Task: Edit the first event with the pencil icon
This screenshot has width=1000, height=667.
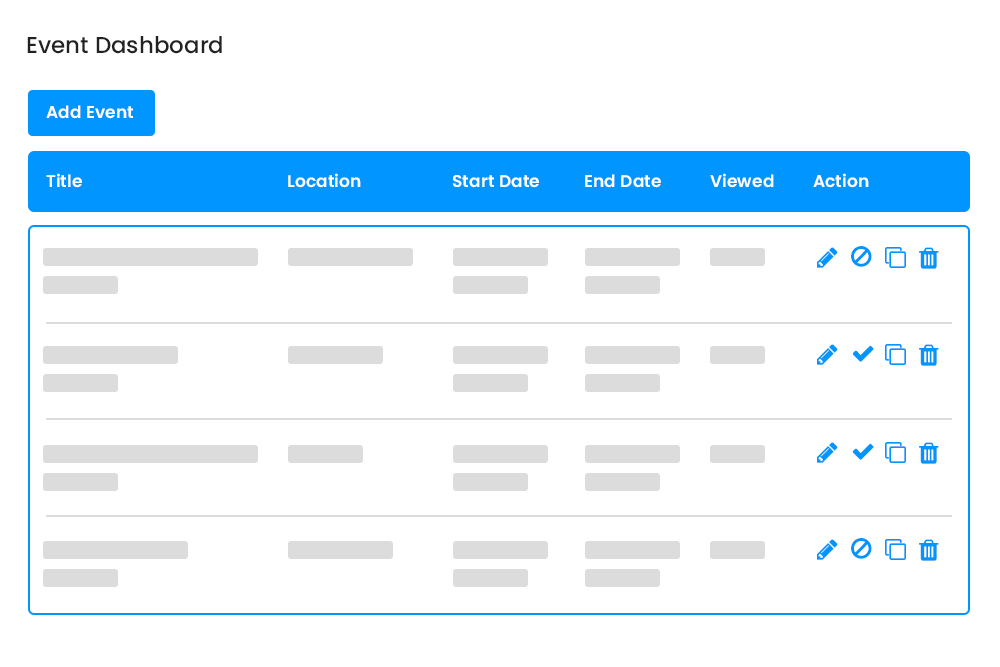Action: 827,257
